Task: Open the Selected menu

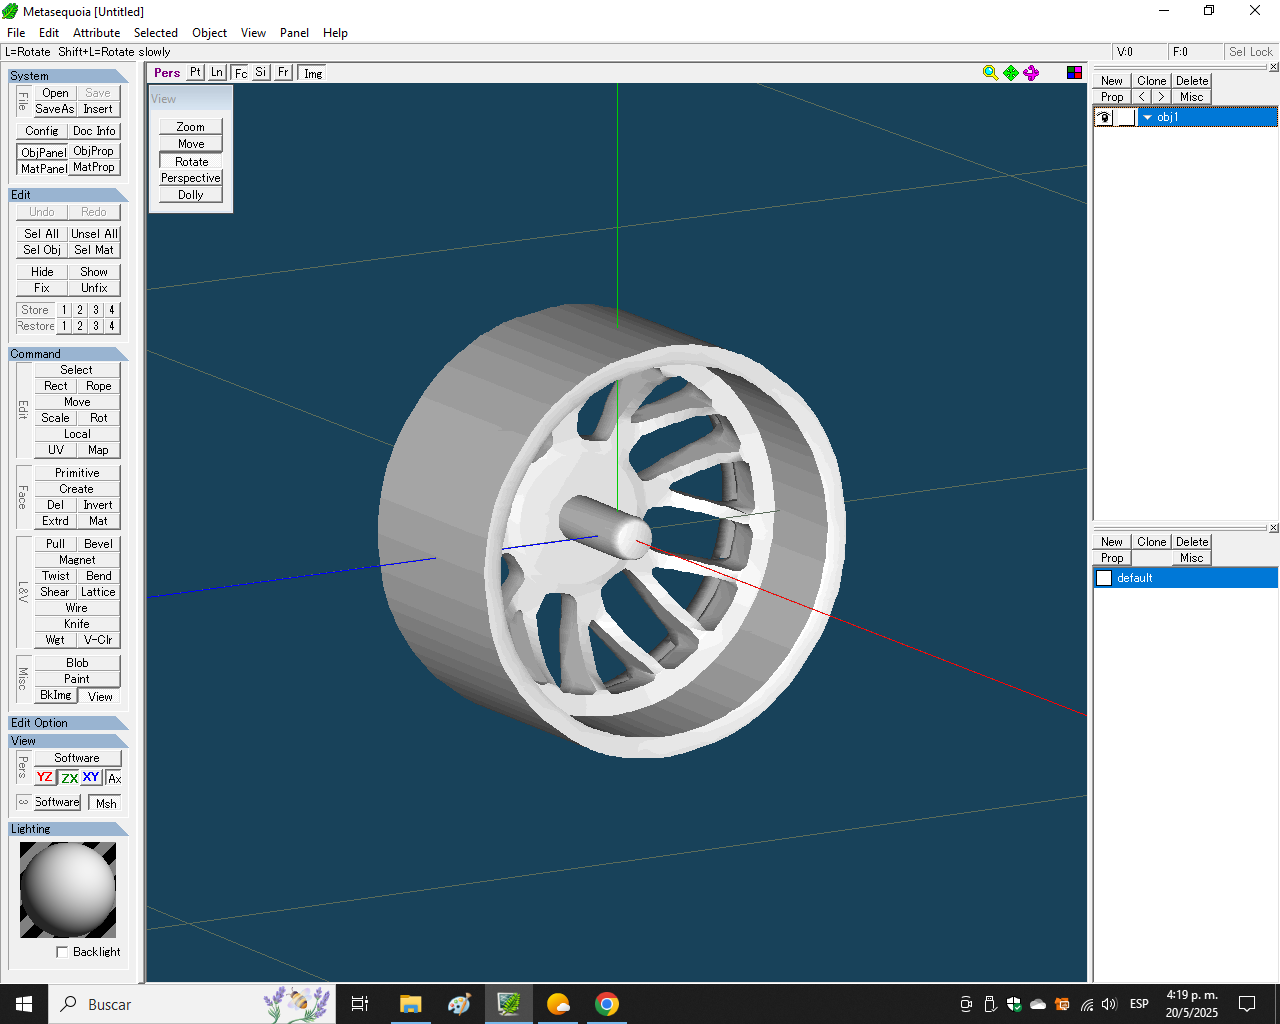Action: pos(155,33)
